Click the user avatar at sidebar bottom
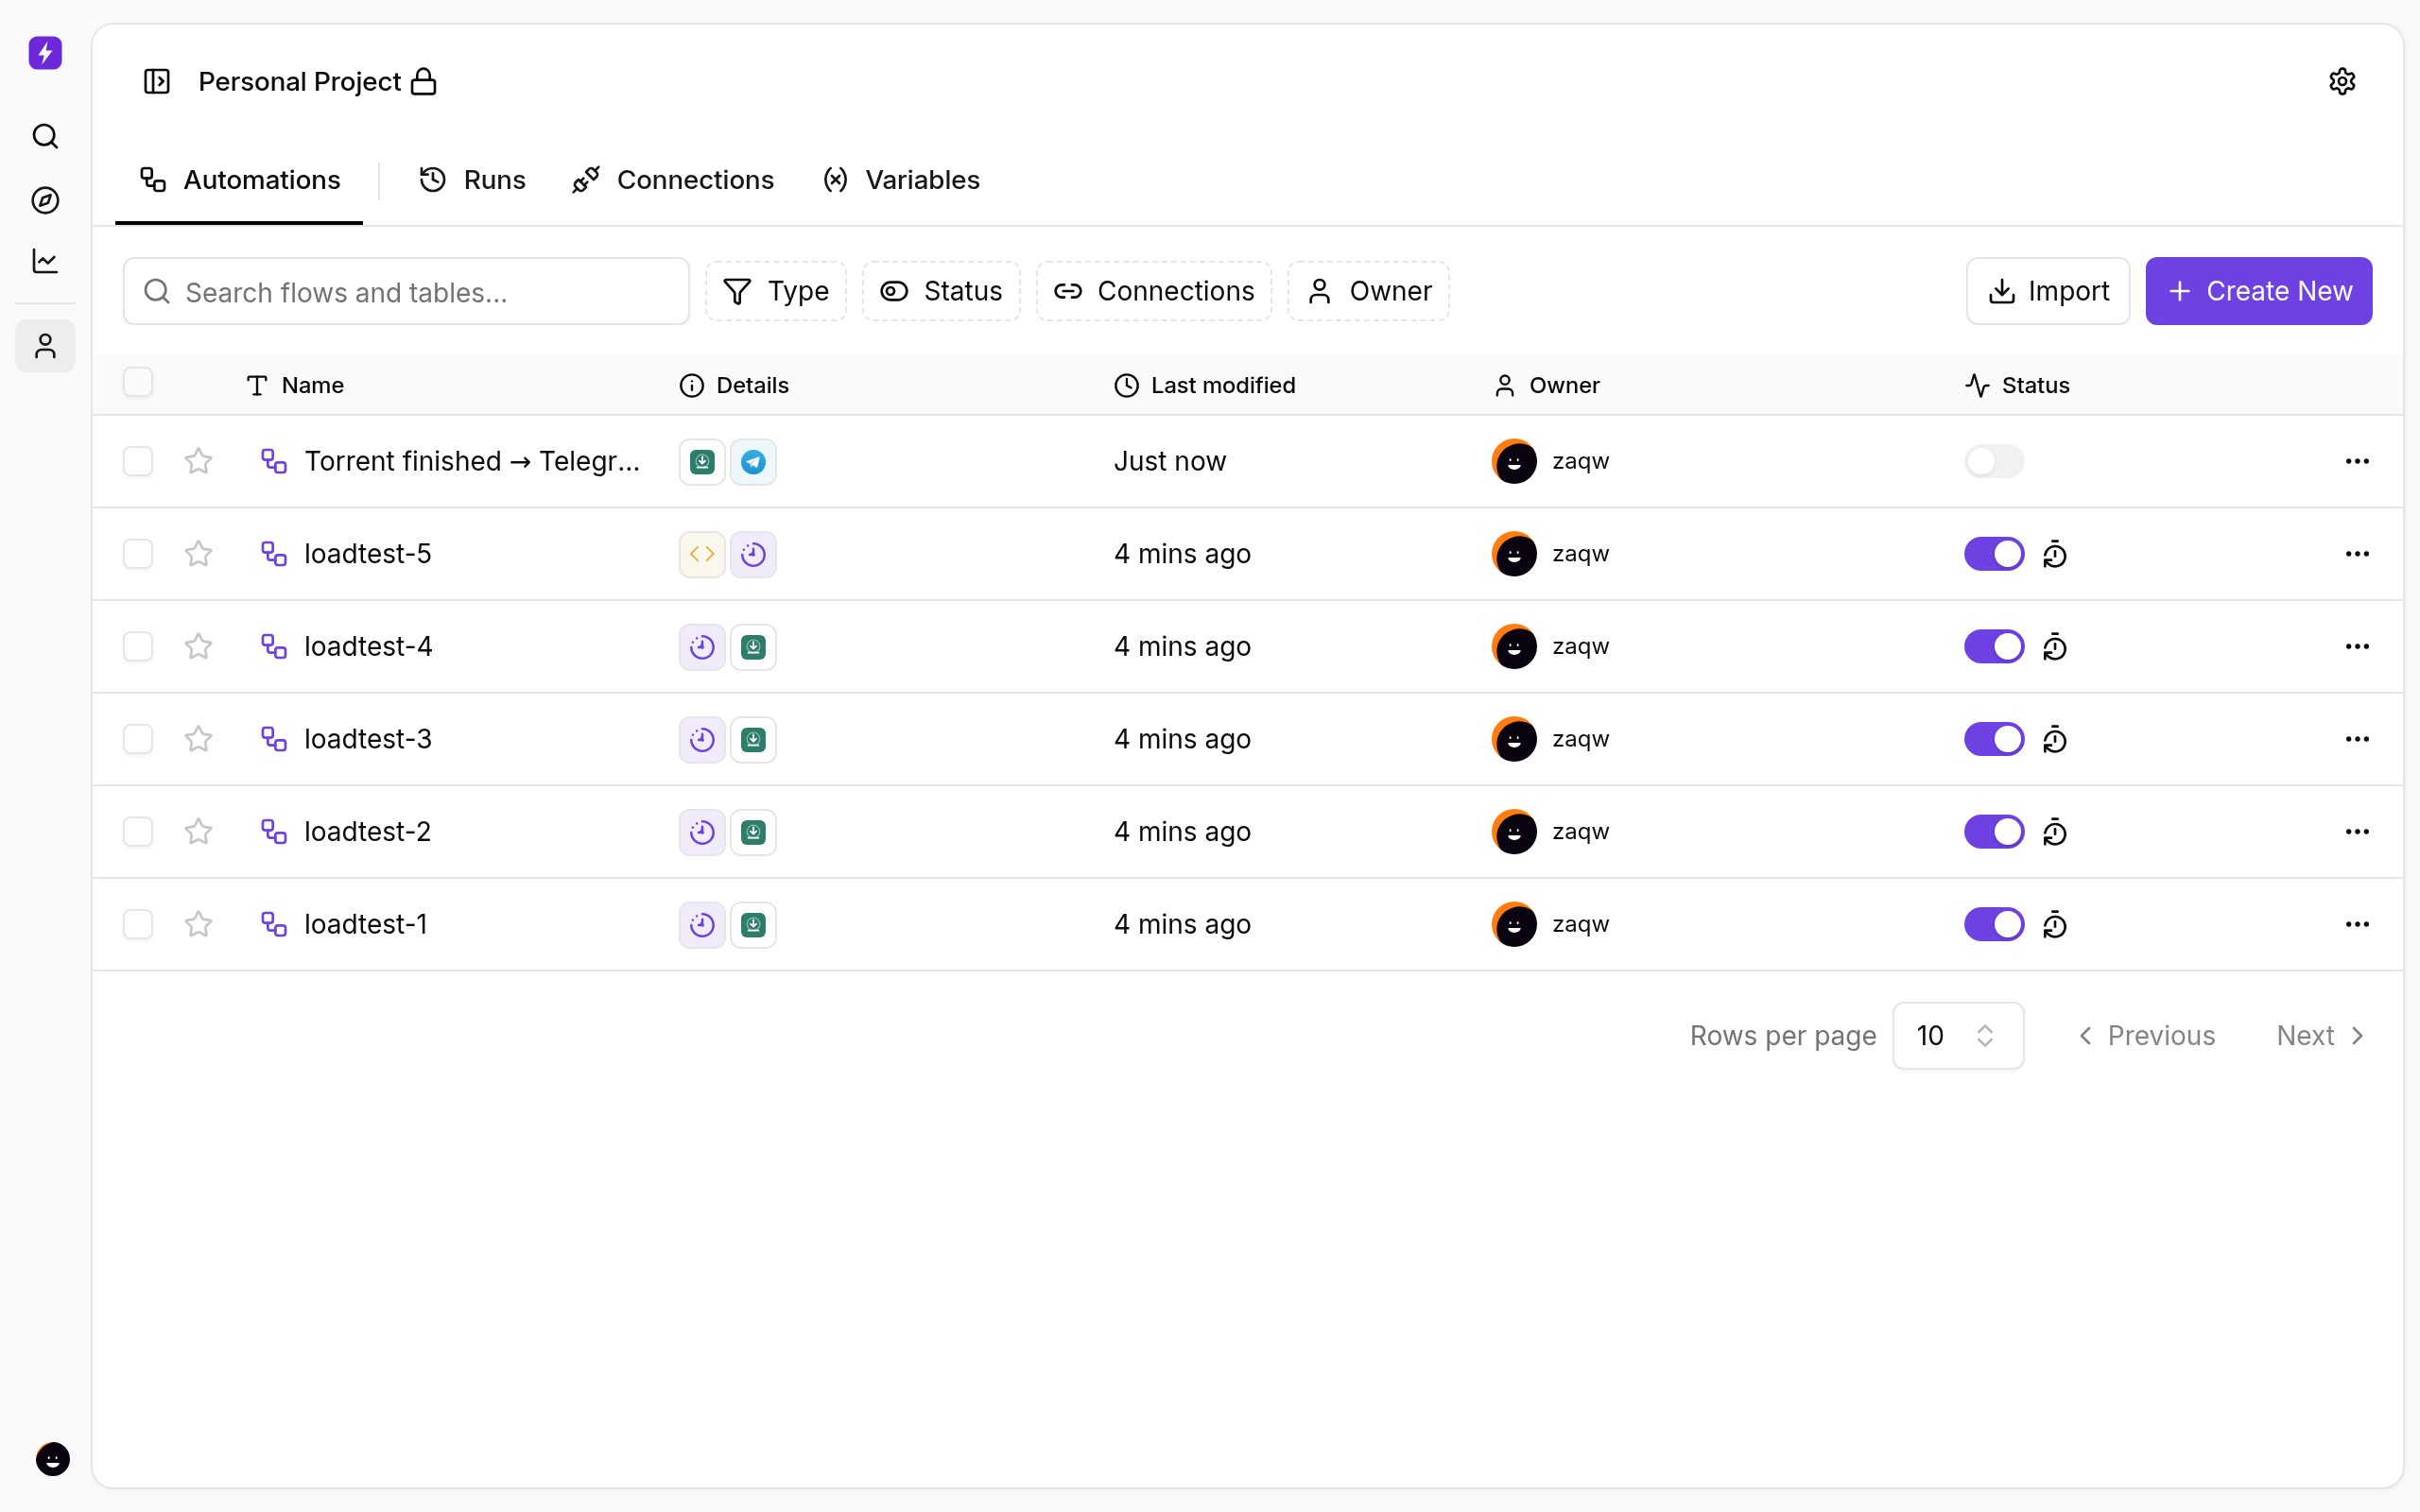 [52, 1459]
